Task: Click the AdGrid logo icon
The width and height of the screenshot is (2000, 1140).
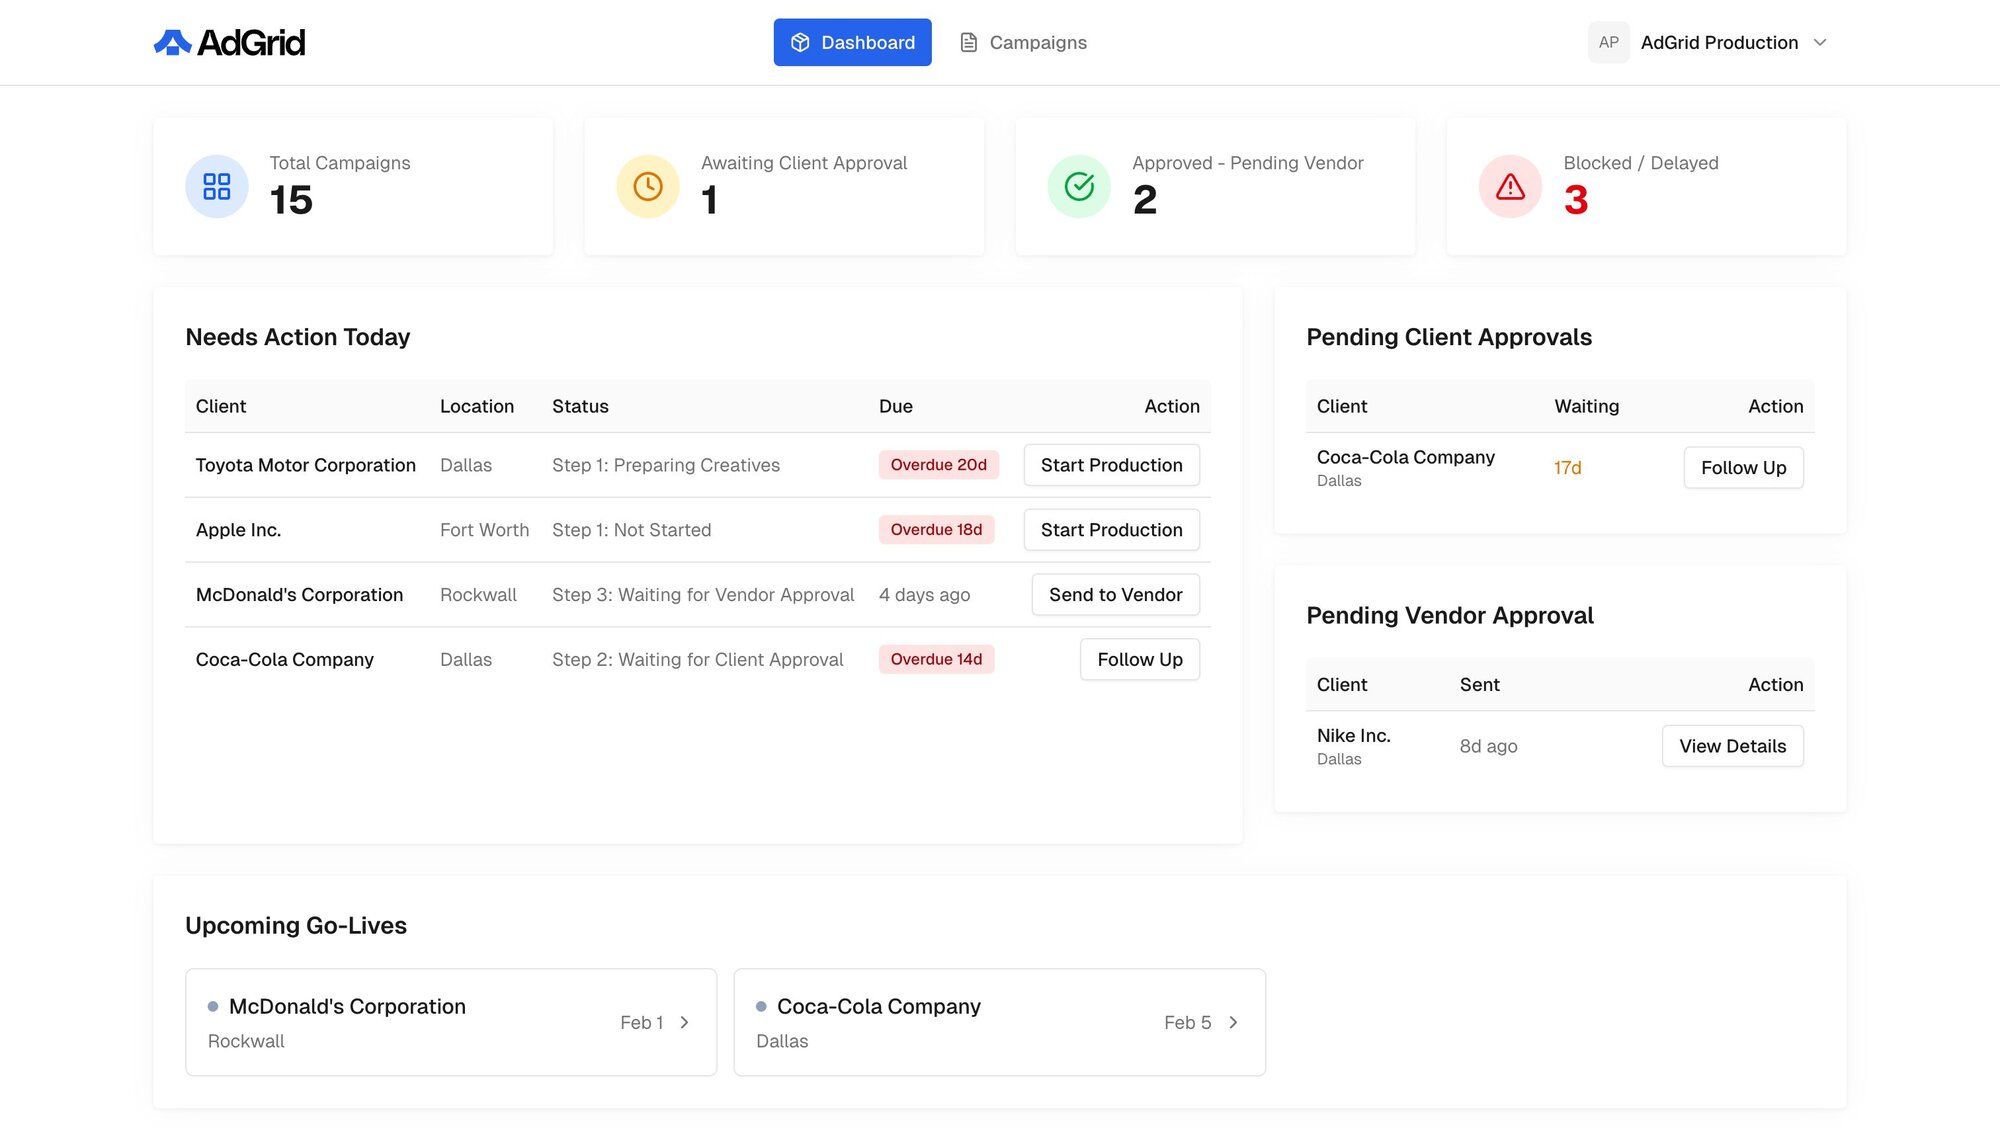Action: click(172, 42)
